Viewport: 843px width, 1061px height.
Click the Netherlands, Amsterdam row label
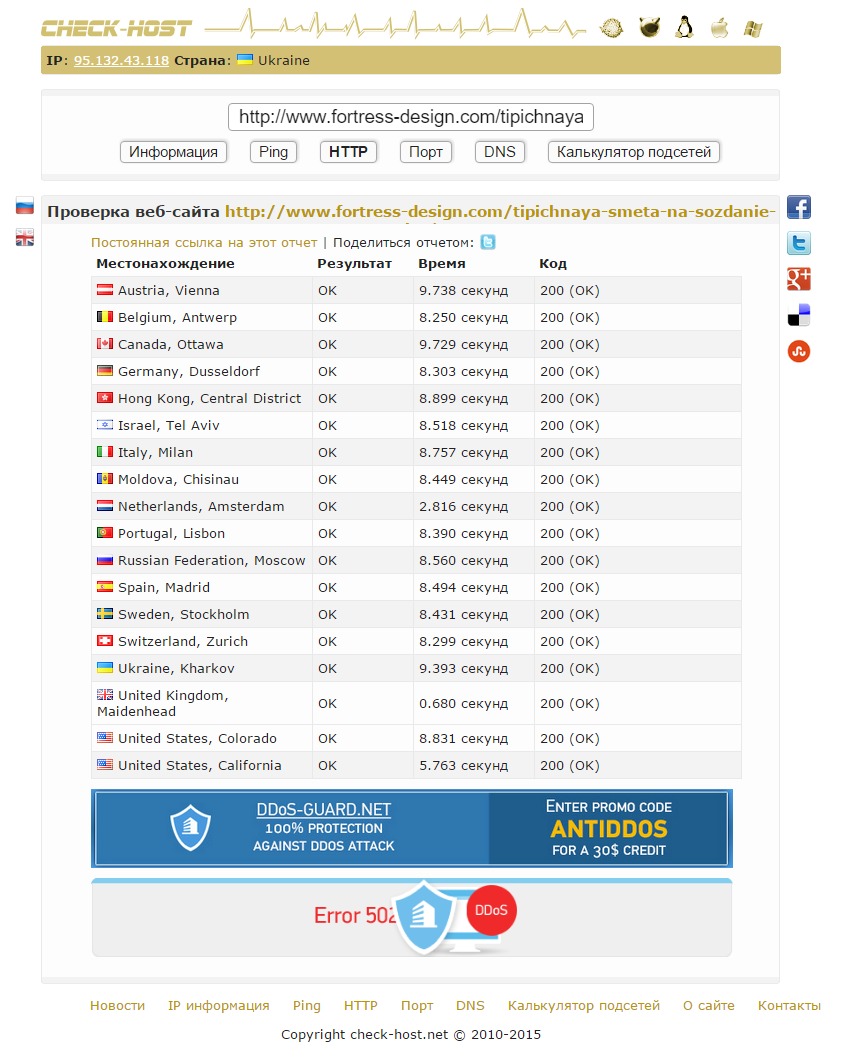[201, 506]
